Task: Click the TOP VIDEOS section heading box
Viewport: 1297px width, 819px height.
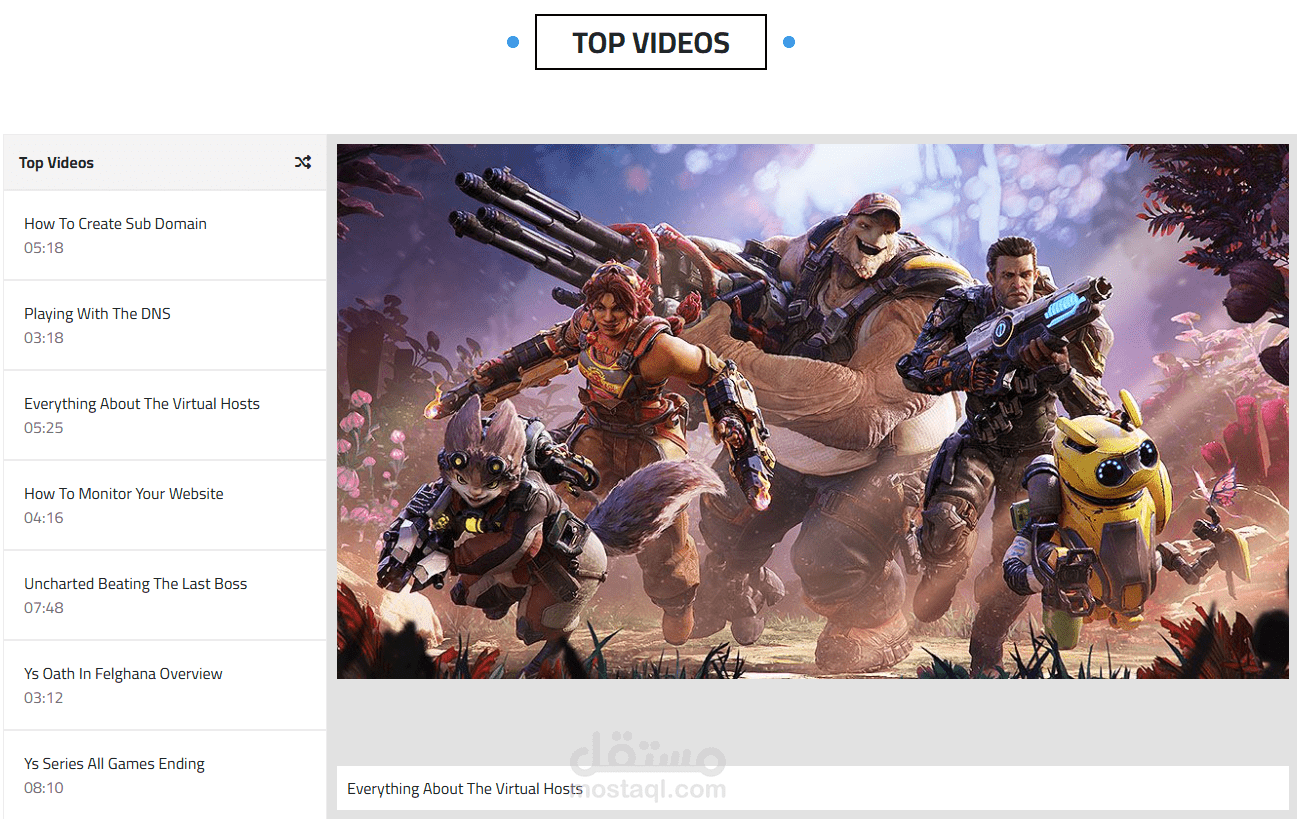Action: [x=651, y=42]
